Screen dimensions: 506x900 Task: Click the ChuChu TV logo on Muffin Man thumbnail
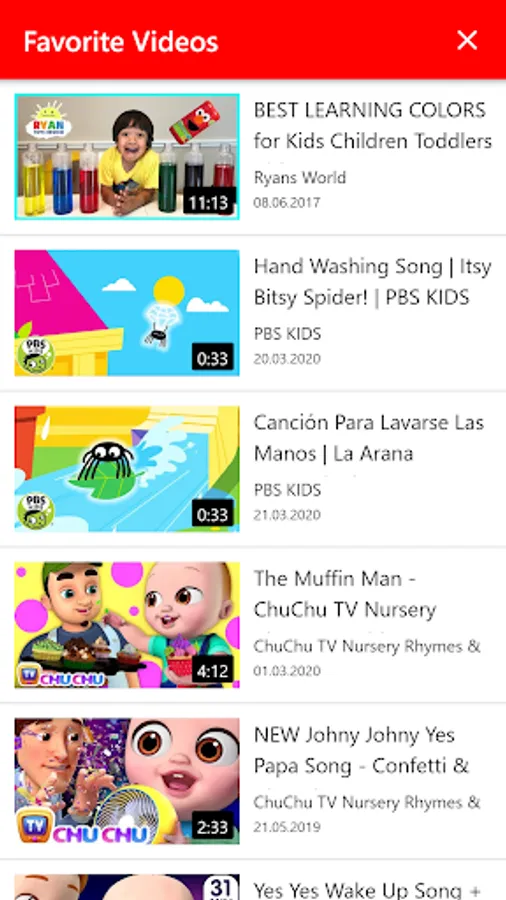[x=61, y=676]
